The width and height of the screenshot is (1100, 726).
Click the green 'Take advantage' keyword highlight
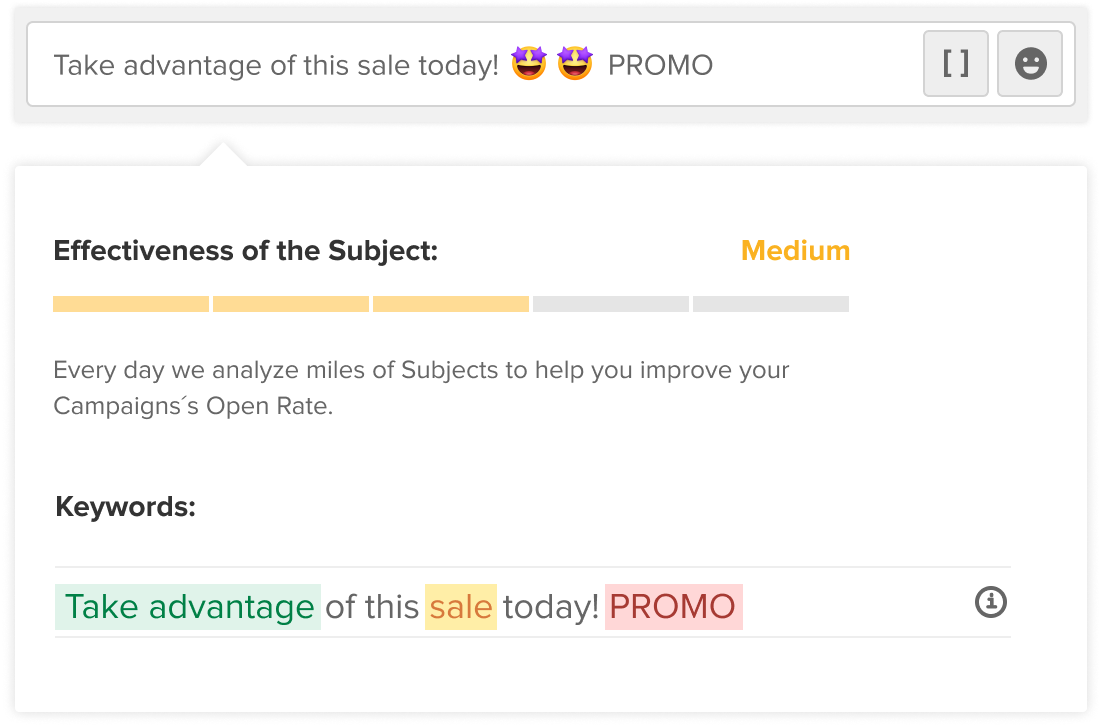[x=188, y=607]
